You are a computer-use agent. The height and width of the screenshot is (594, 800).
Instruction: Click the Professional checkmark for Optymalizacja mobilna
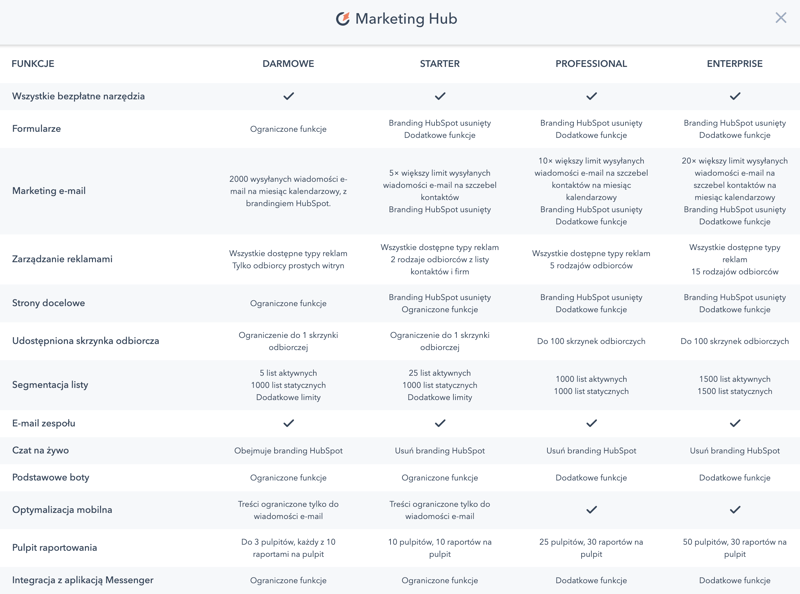[x=591, y=510]
